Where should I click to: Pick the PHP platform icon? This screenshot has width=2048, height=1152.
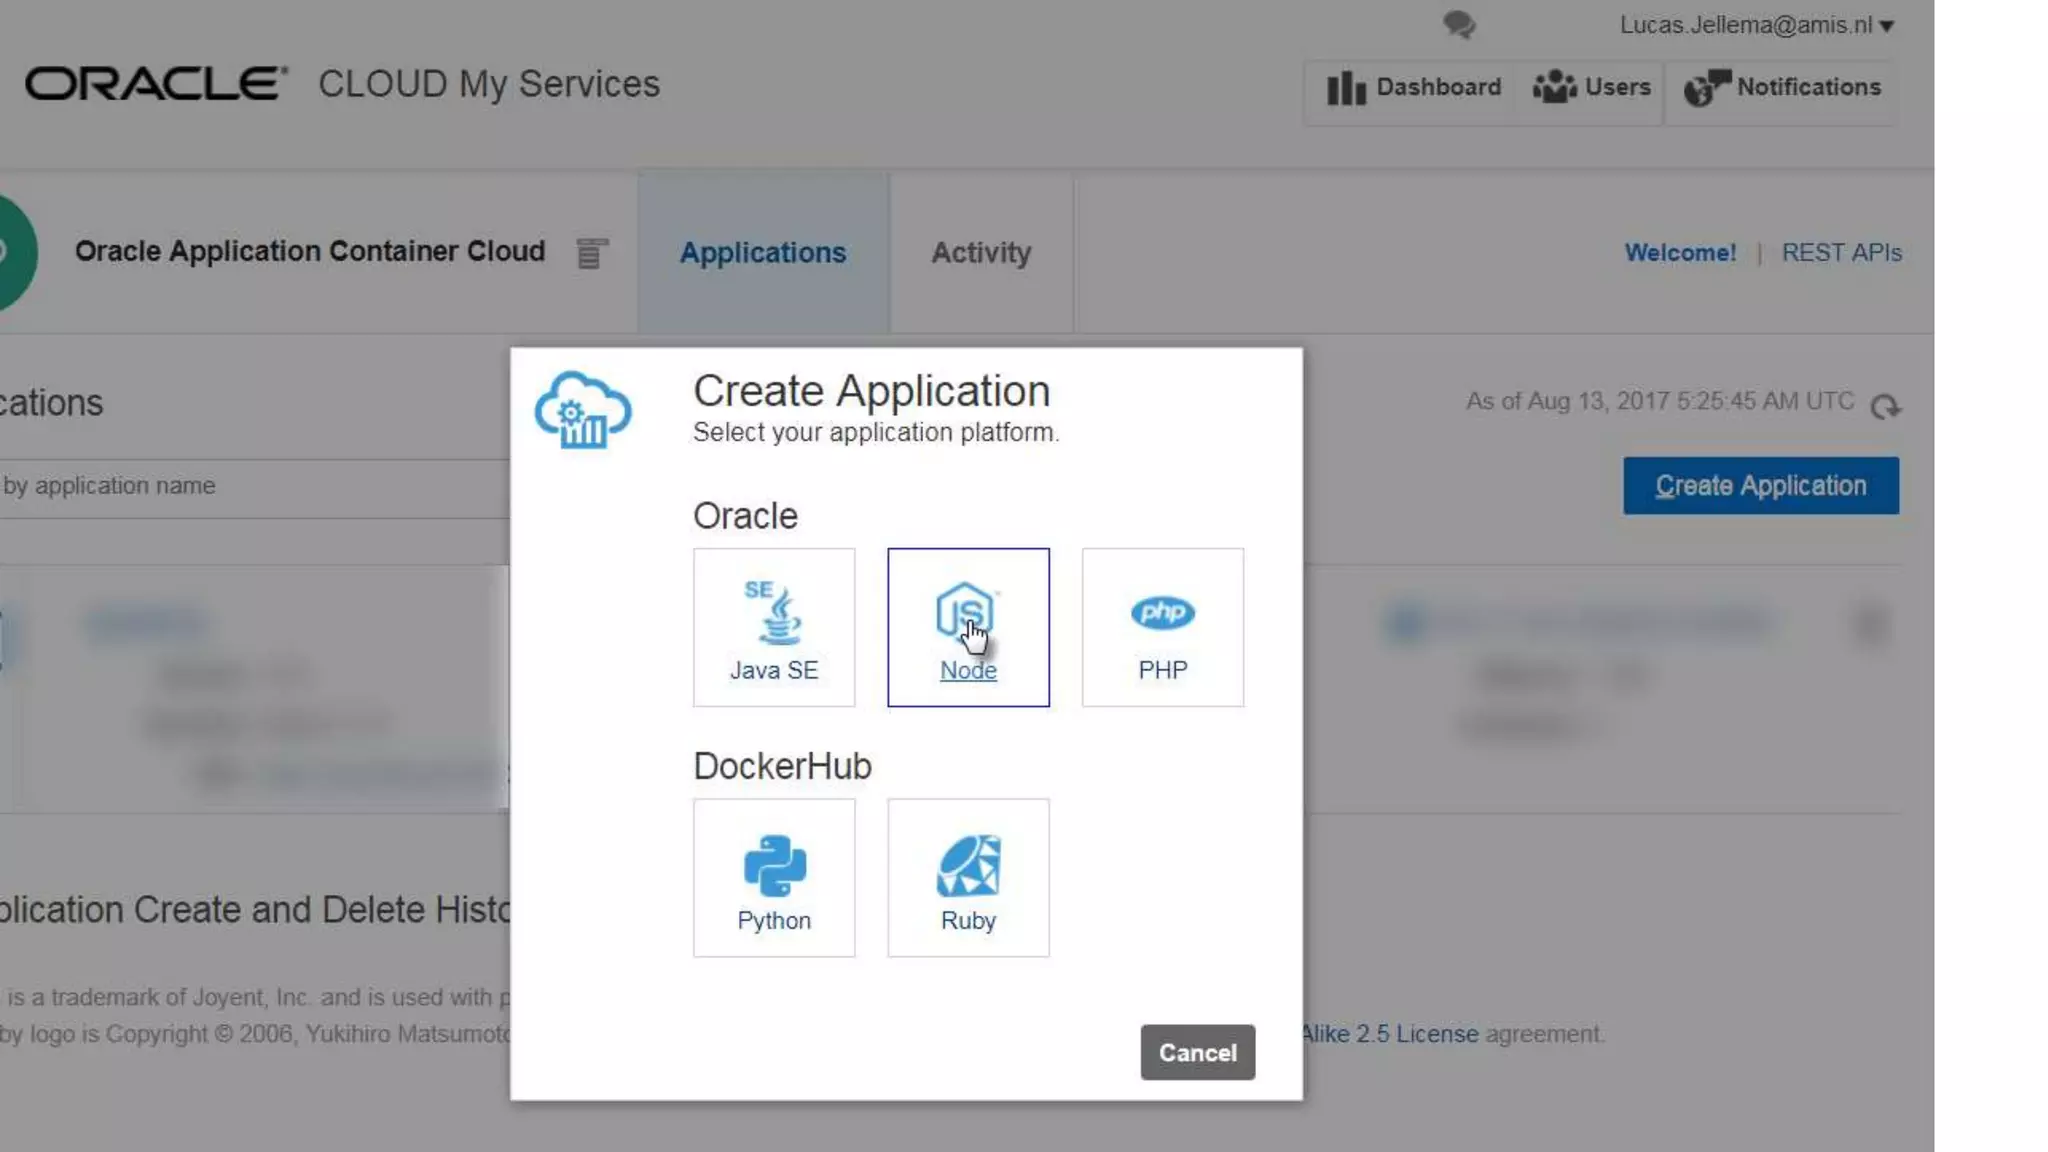click(1162, 626)
